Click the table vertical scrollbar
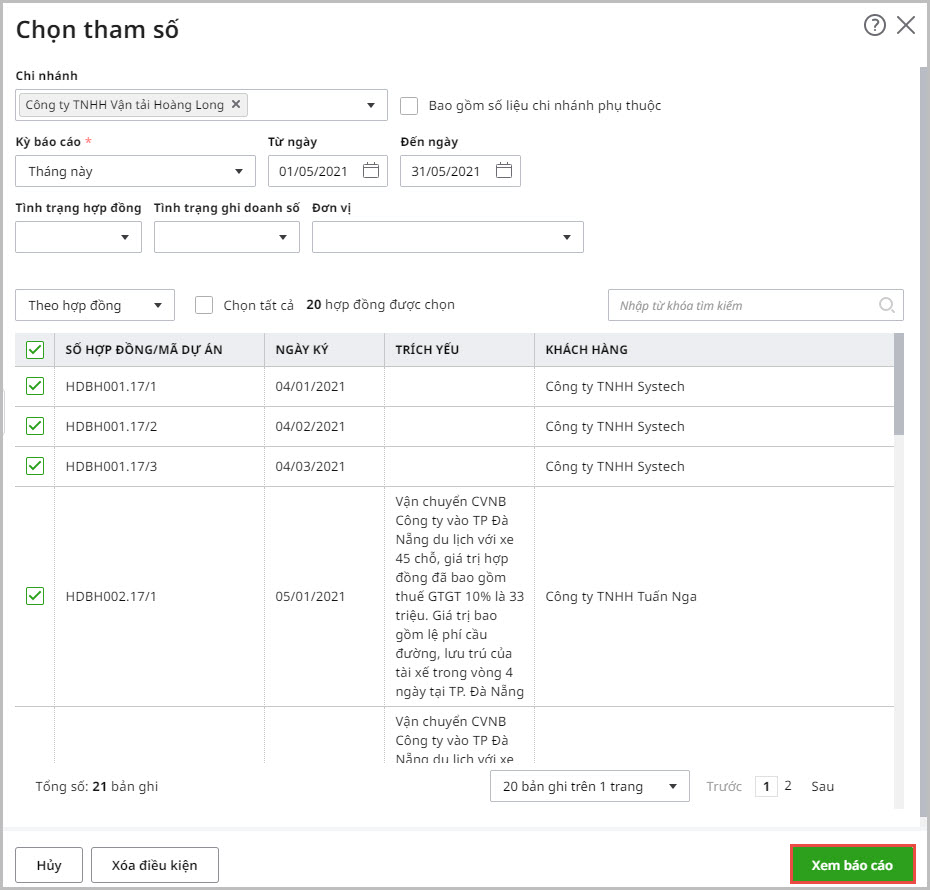This screenshot has width=930, height=890. [x=898, y=384]
